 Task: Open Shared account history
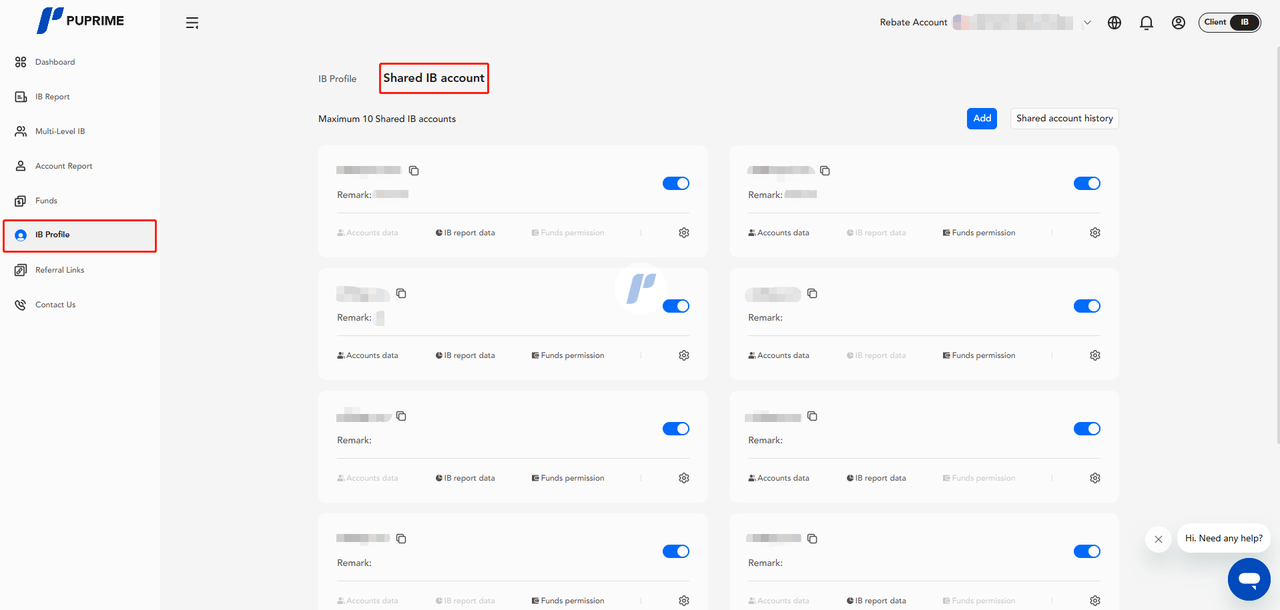(x=1064, y=118)
